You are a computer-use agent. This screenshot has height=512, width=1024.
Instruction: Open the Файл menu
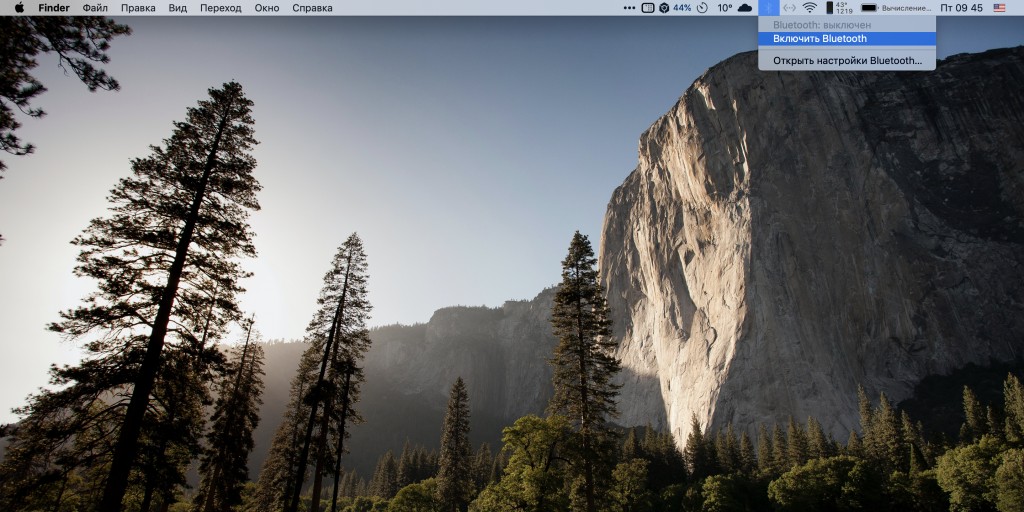(x=95, y=8)
